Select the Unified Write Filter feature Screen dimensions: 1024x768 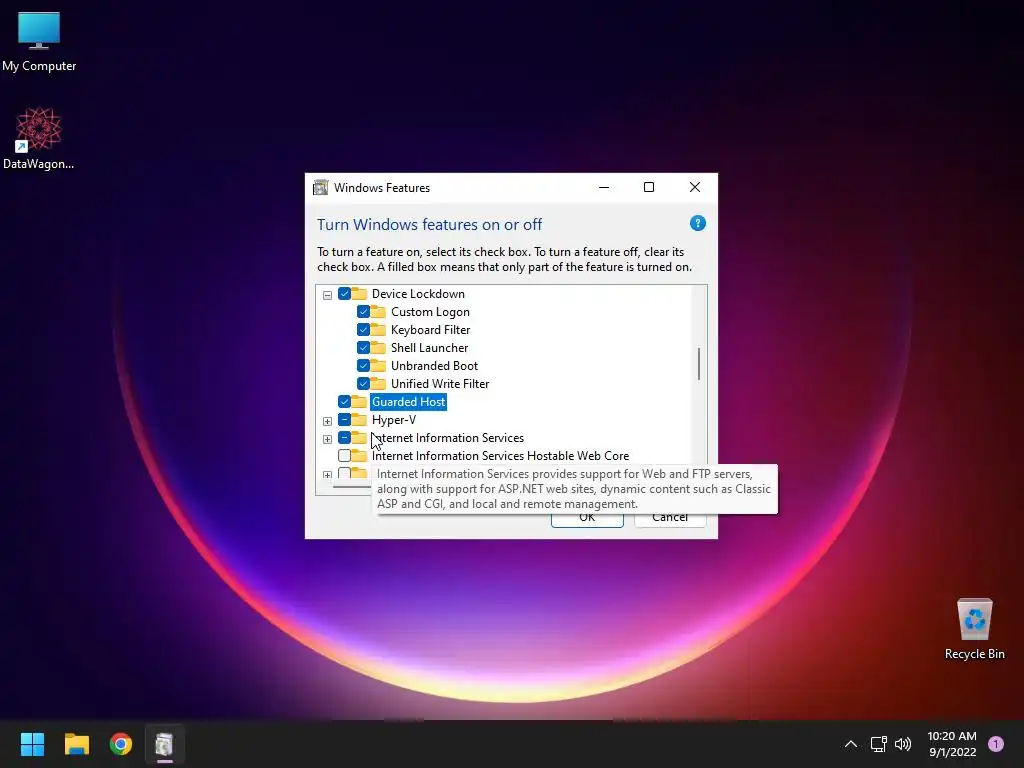(x=440, y=384)
